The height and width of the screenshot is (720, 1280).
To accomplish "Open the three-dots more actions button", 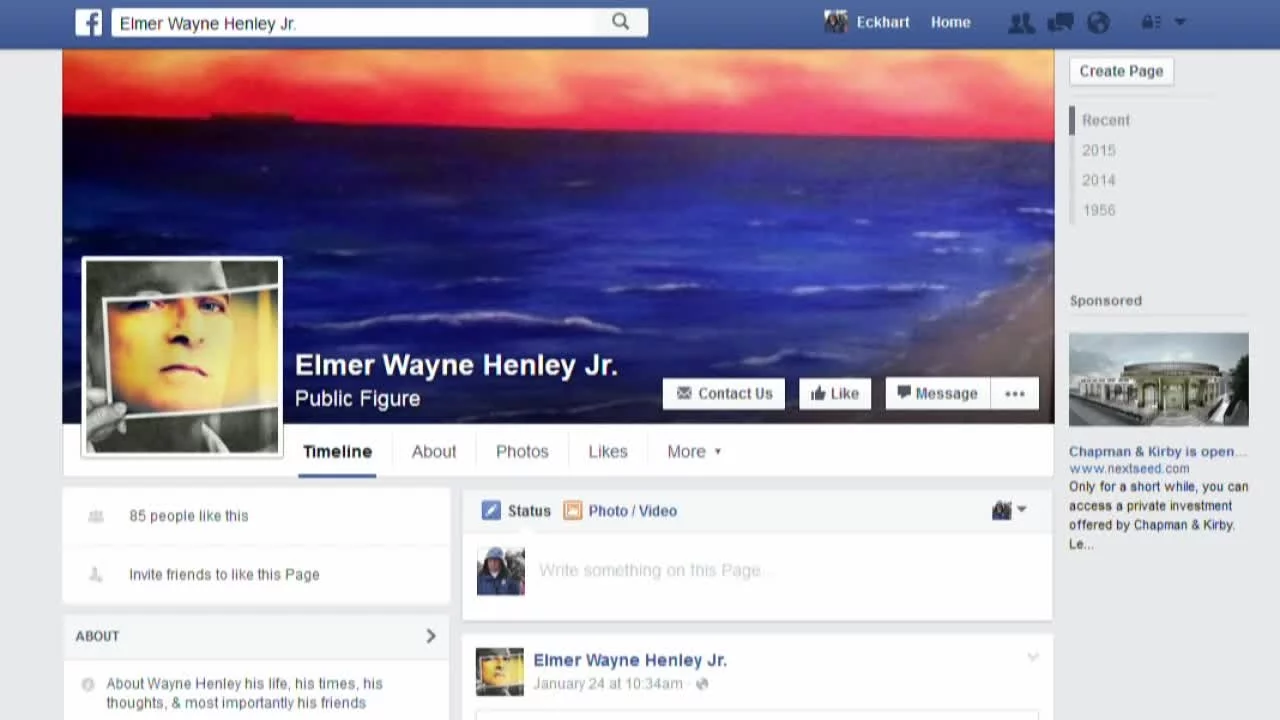I will 1015,393.
